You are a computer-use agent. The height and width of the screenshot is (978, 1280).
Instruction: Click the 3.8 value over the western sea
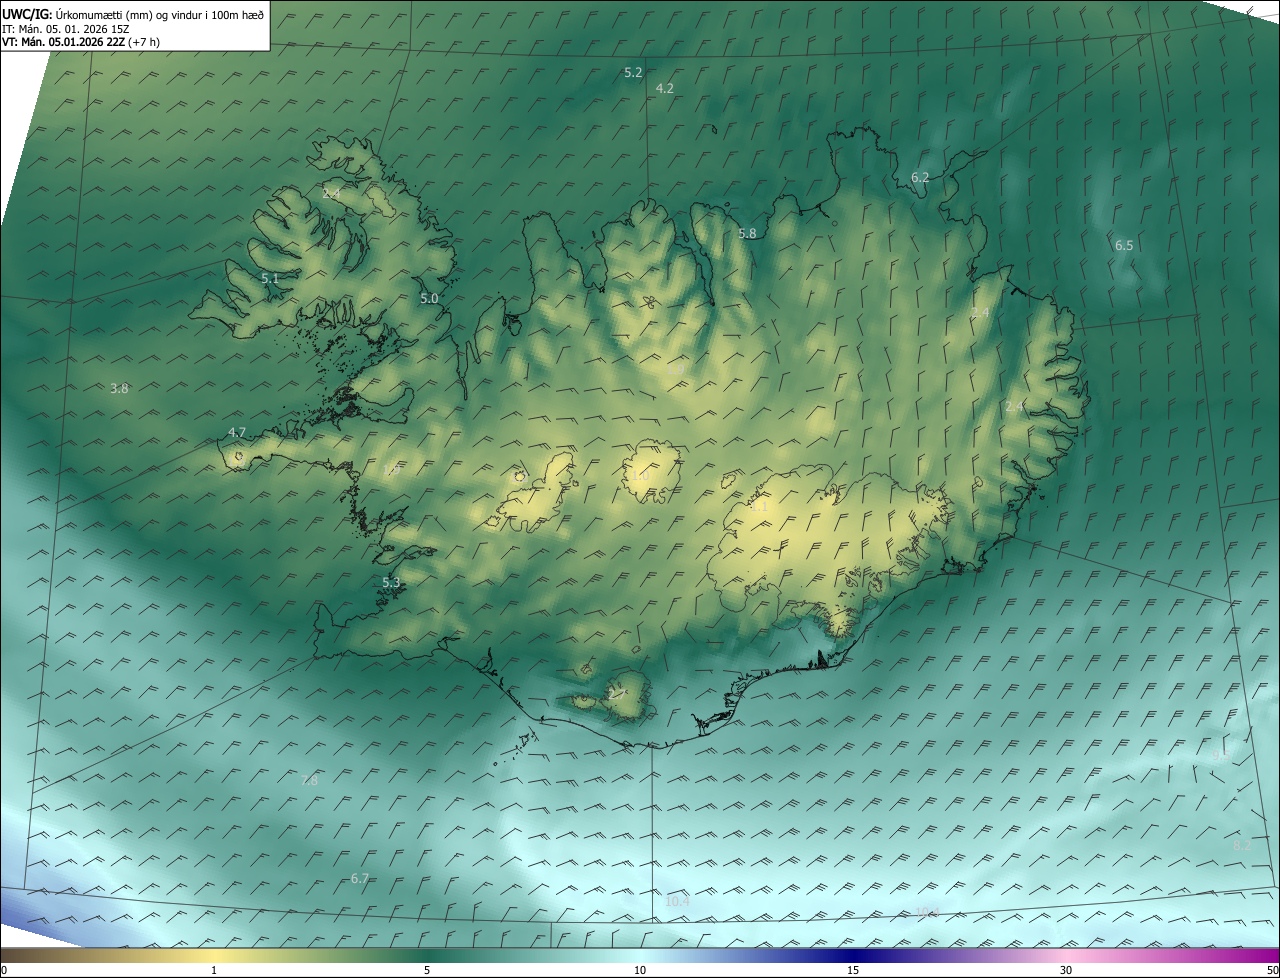119,389
